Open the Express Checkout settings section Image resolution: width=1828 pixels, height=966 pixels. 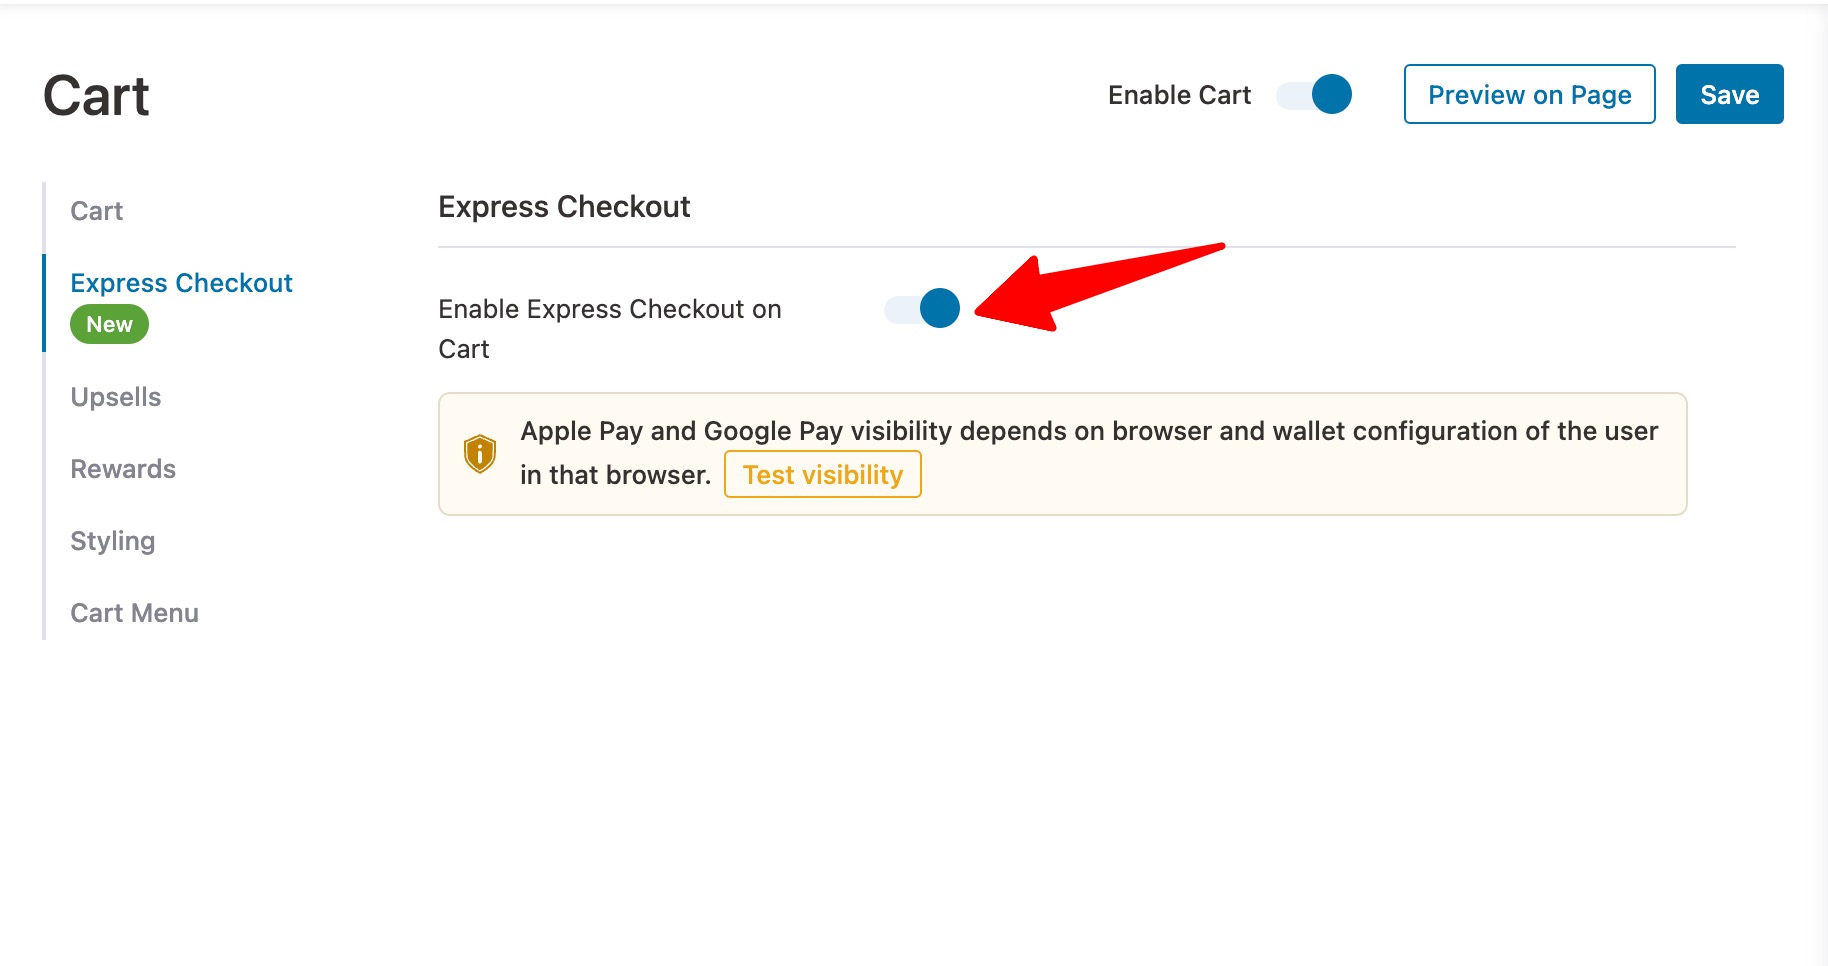(x=181, y=283)
